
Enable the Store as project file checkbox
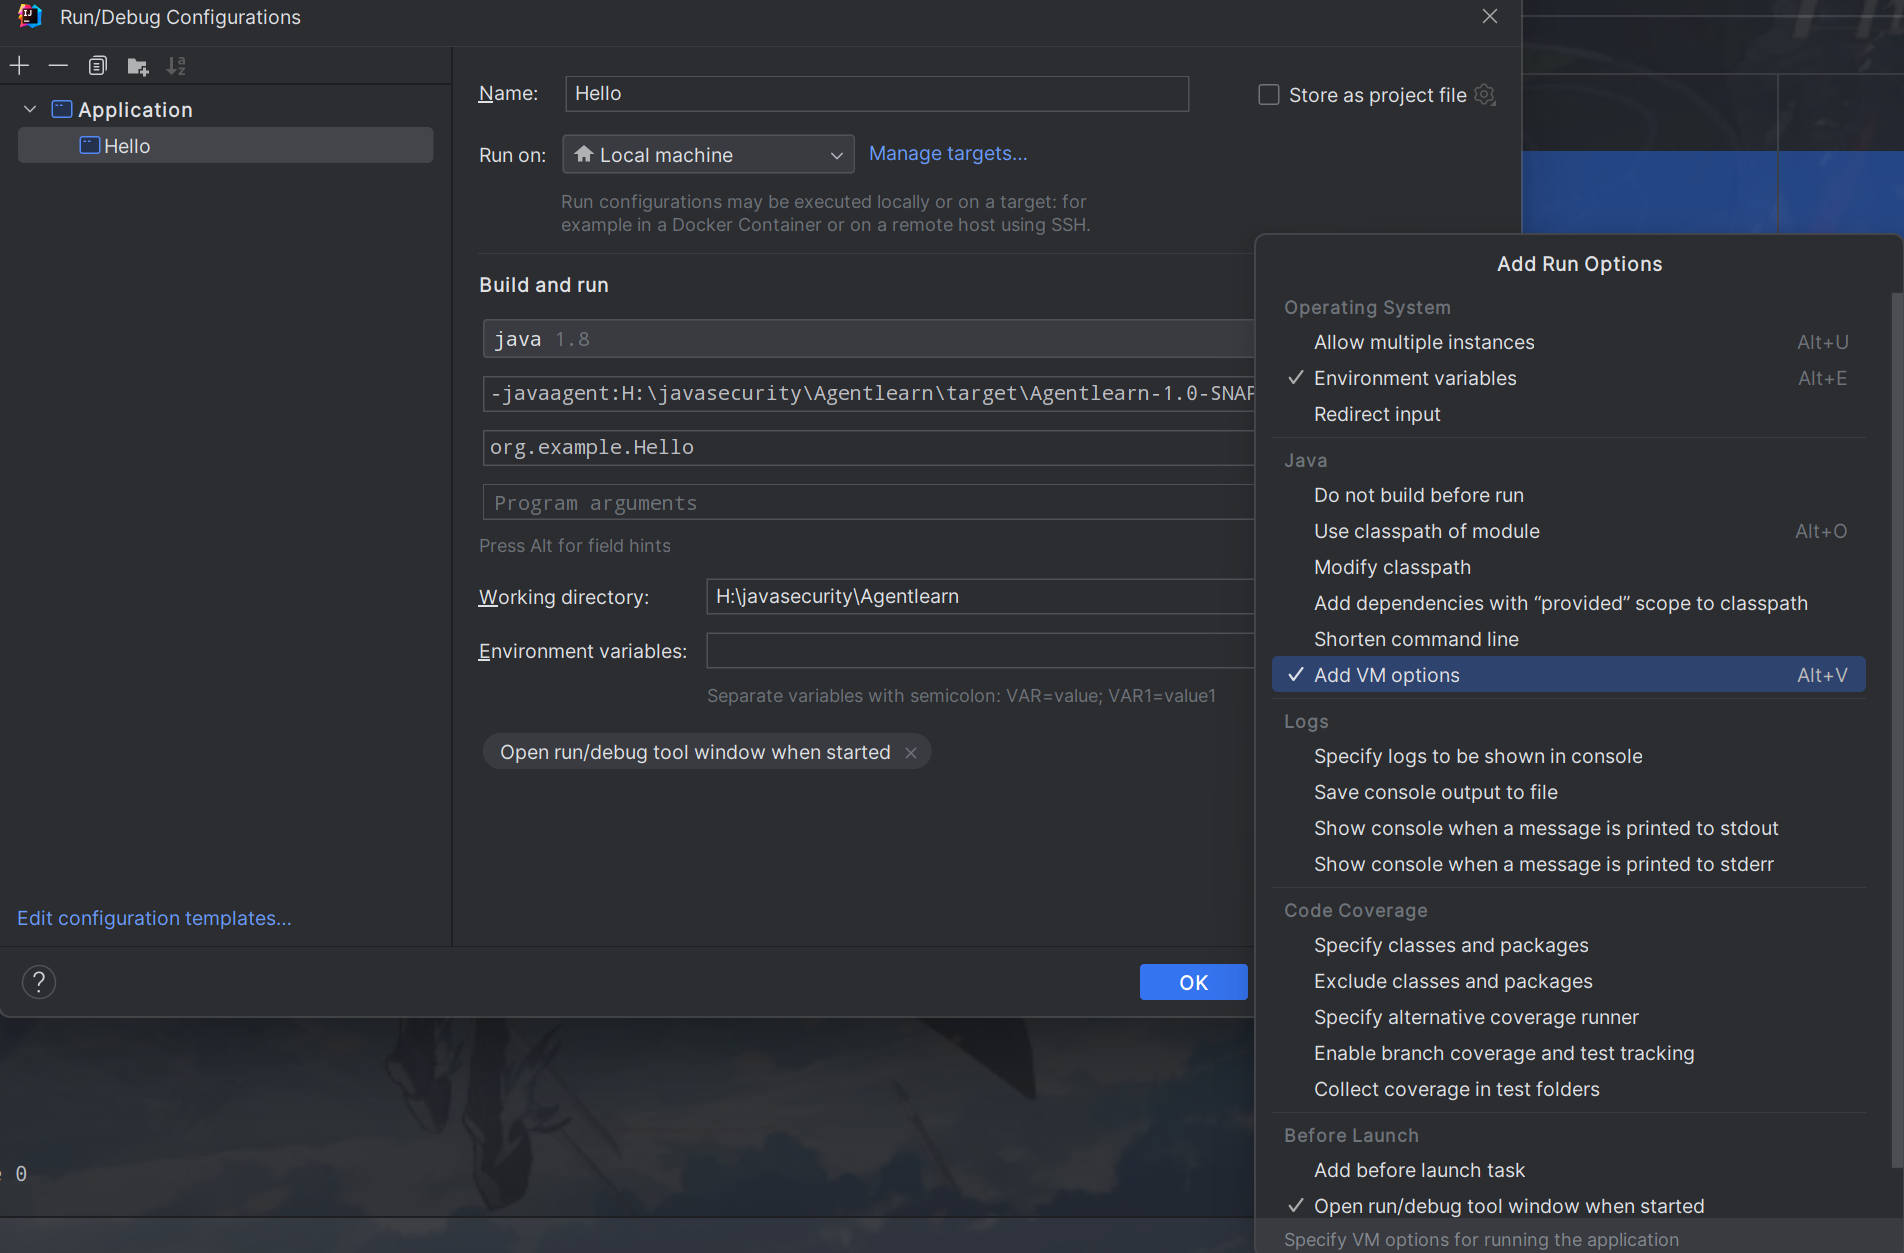click(1269, 95)
